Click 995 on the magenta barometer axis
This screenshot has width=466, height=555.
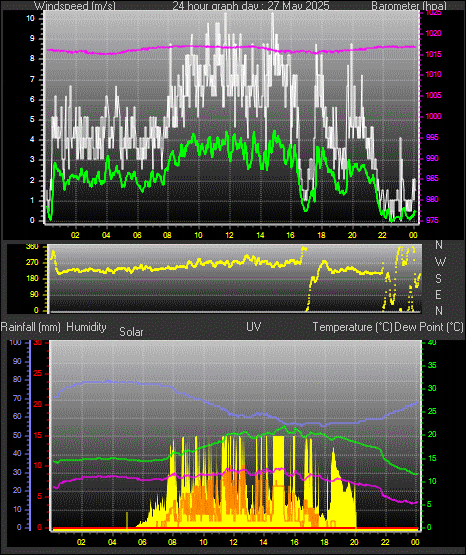point(432,137)
